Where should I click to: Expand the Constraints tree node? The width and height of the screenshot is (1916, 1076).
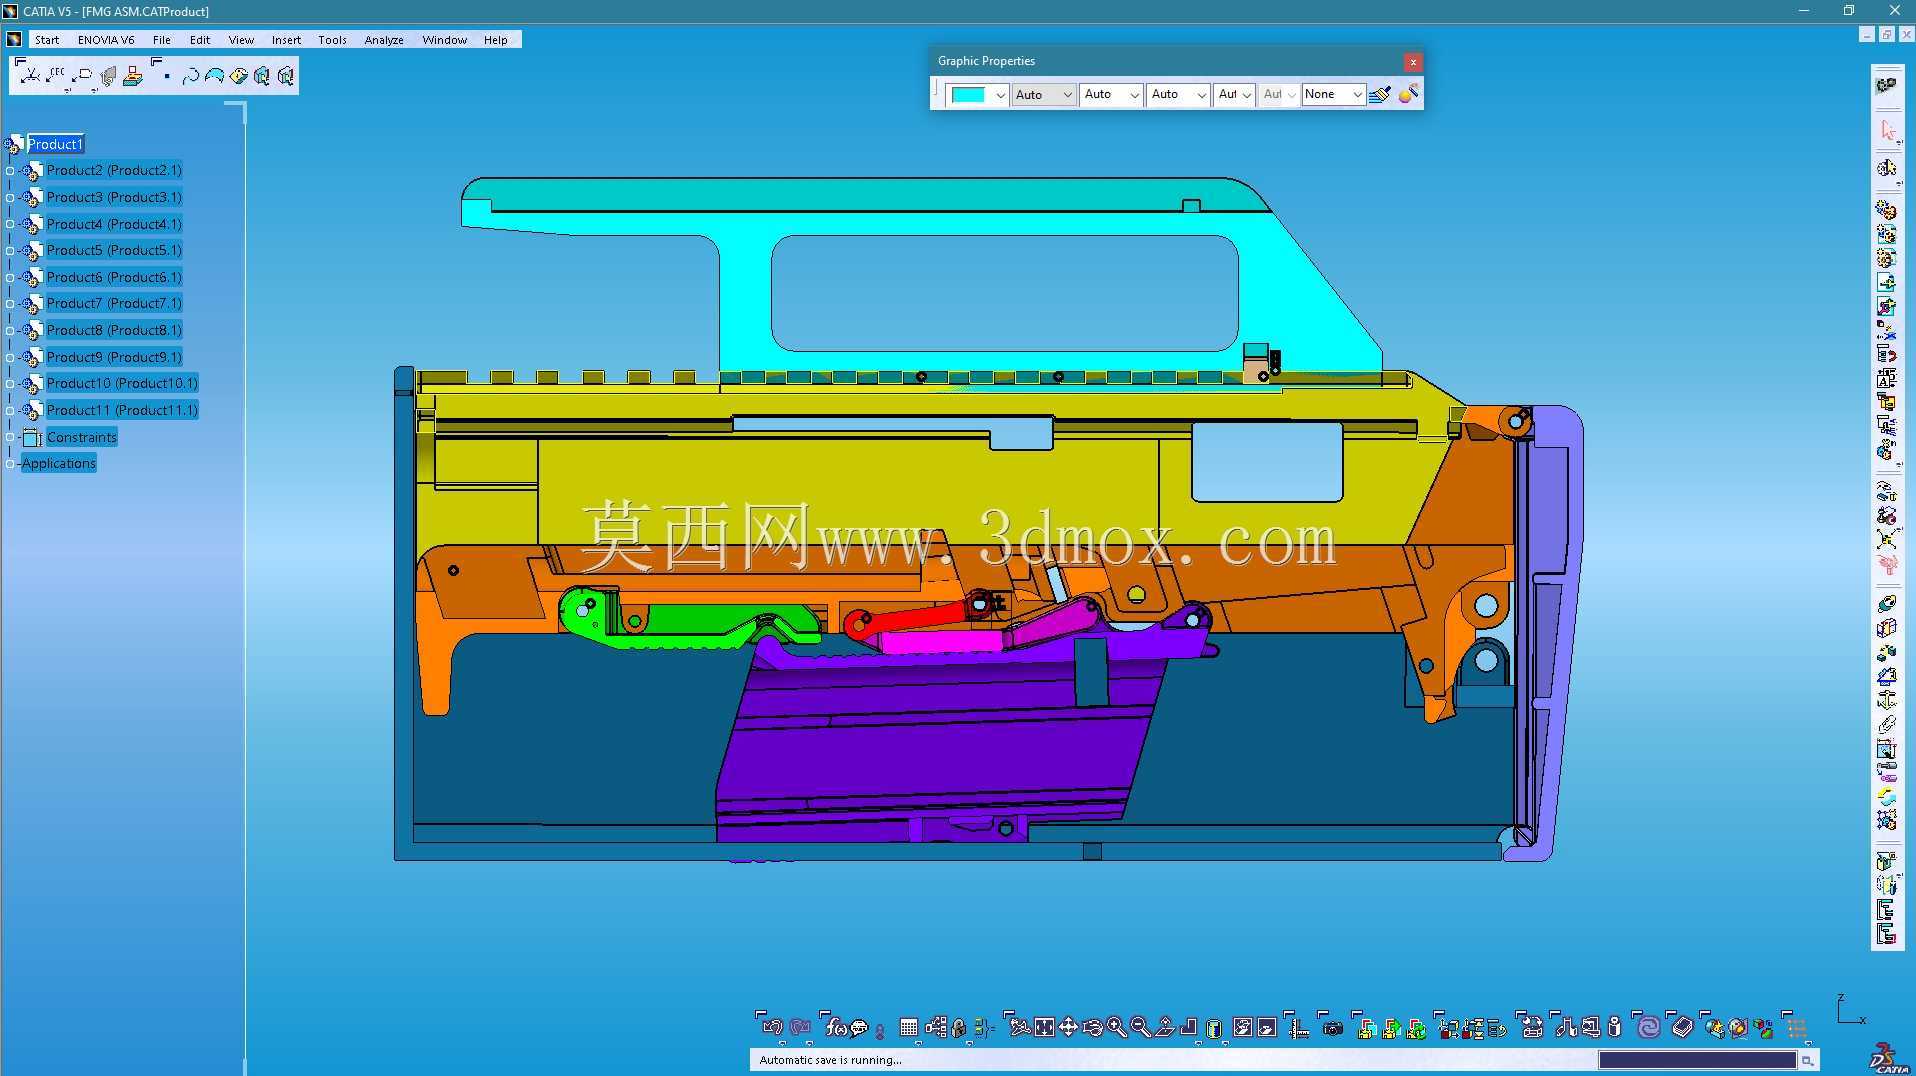[x=10, y=438]
